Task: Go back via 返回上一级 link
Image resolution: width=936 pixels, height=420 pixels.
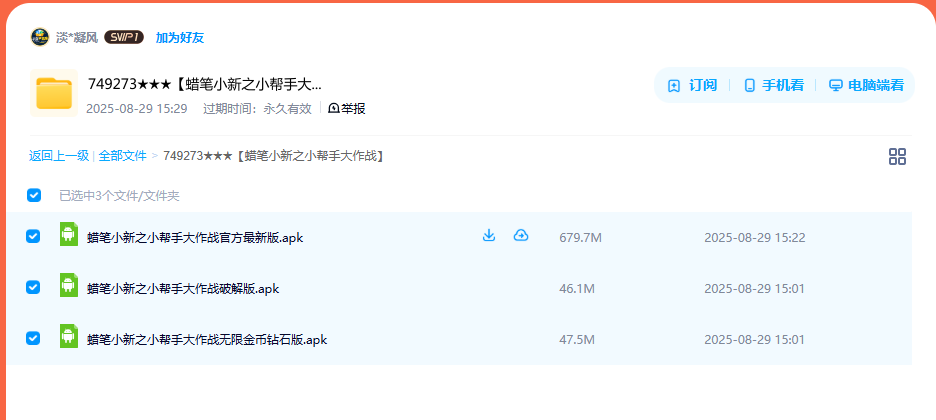Action: 58,156
